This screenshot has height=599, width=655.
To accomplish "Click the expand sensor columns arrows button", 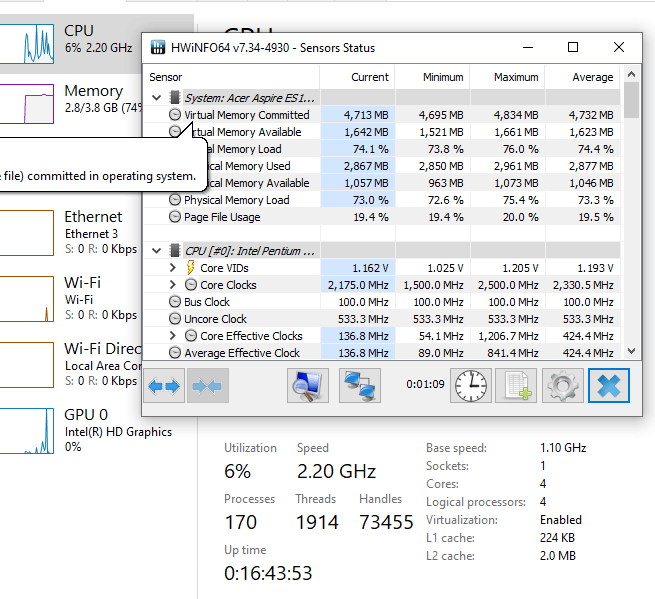I will pos(164,386).
